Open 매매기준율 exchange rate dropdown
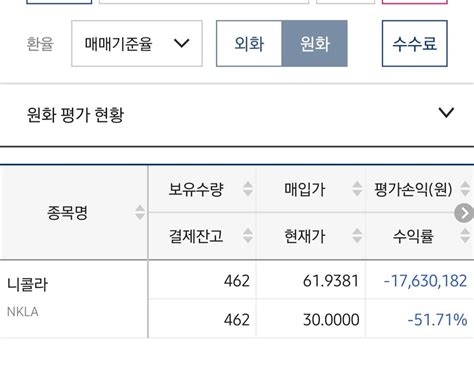 [x=137, y=44]
